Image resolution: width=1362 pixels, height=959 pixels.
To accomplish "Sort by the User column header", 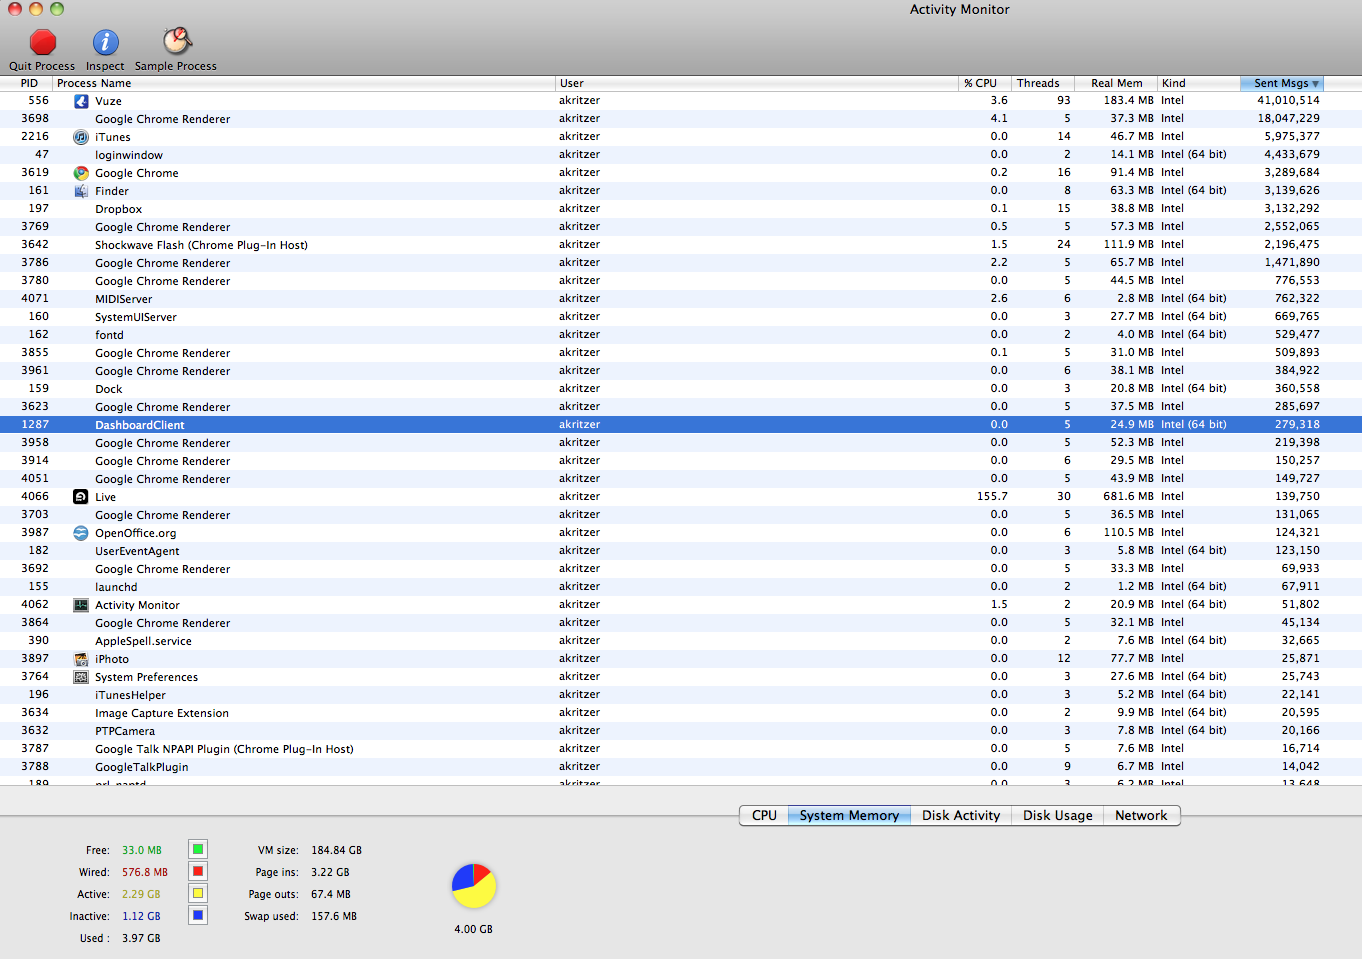I will click(x=757, y=83).
